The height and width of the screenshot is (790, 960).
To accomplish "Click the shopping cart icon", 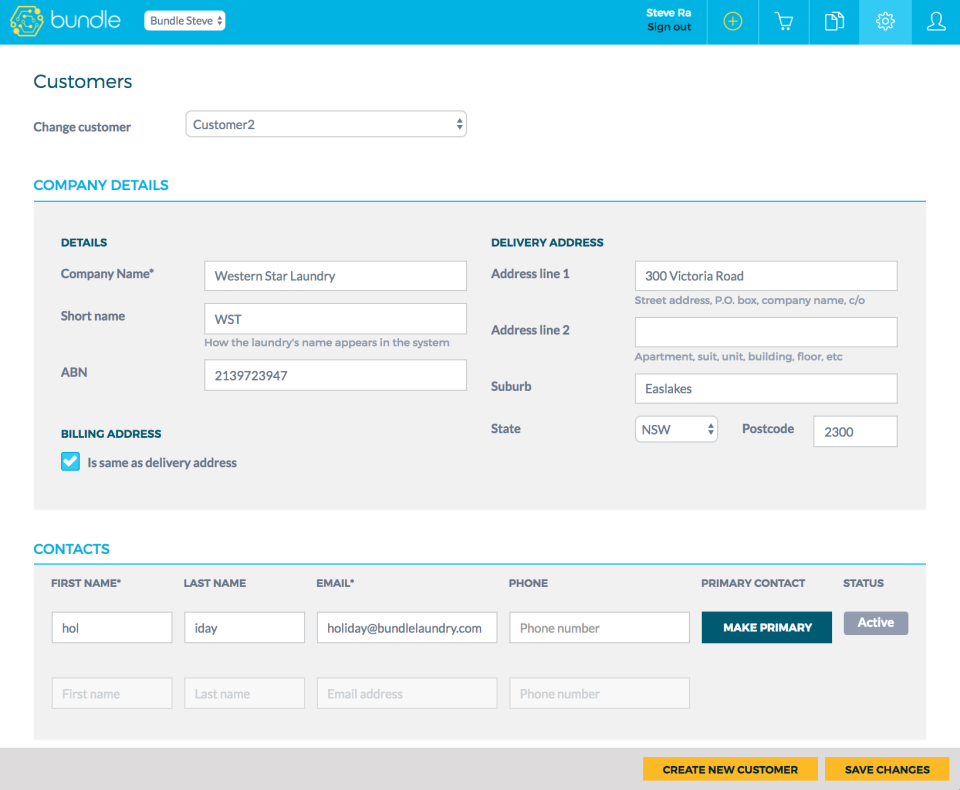I will 783,20.
